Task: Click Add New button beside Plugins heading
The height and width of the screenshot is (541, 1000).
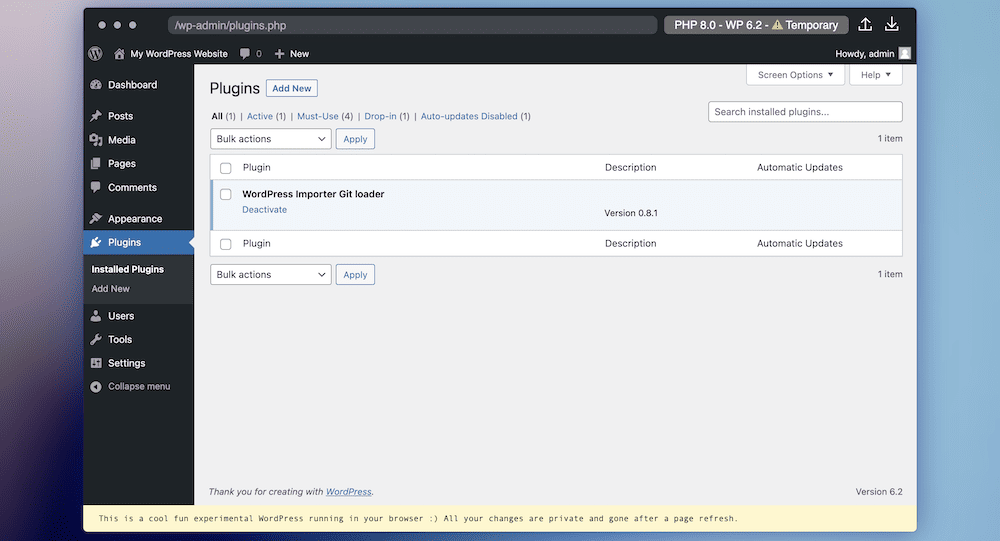Action: pos(291,88)
